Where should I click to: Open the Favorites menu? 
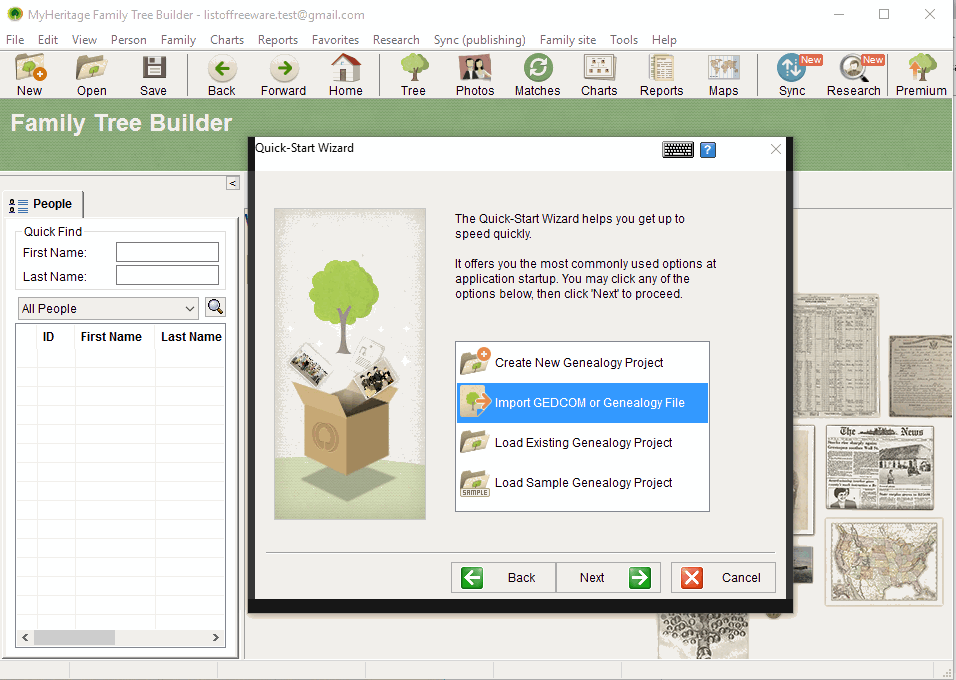[335, 40]
